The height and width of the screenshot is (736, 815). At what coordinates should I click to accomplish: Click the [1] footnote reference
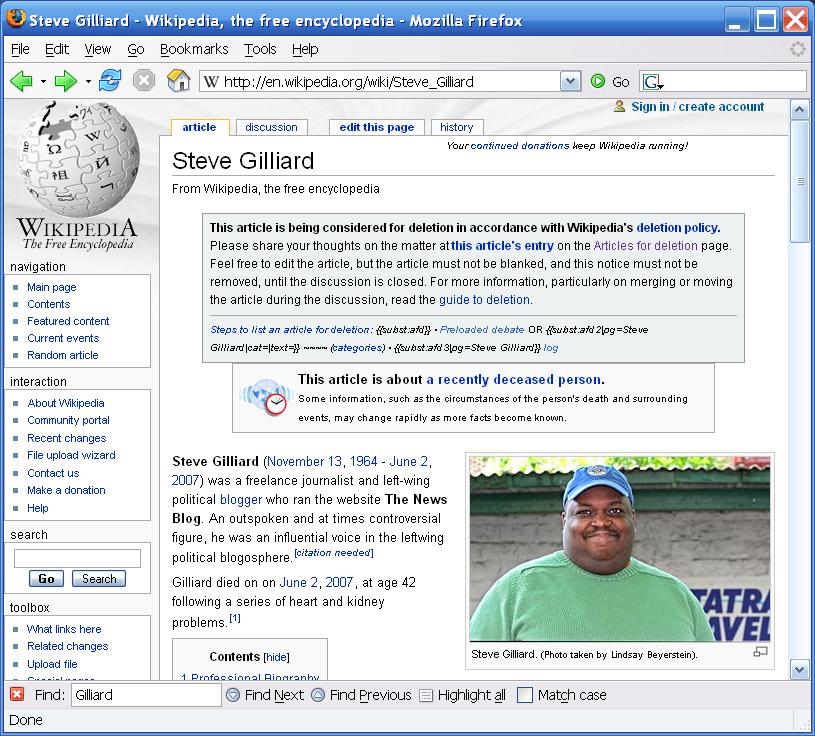(x=235, y=618)
